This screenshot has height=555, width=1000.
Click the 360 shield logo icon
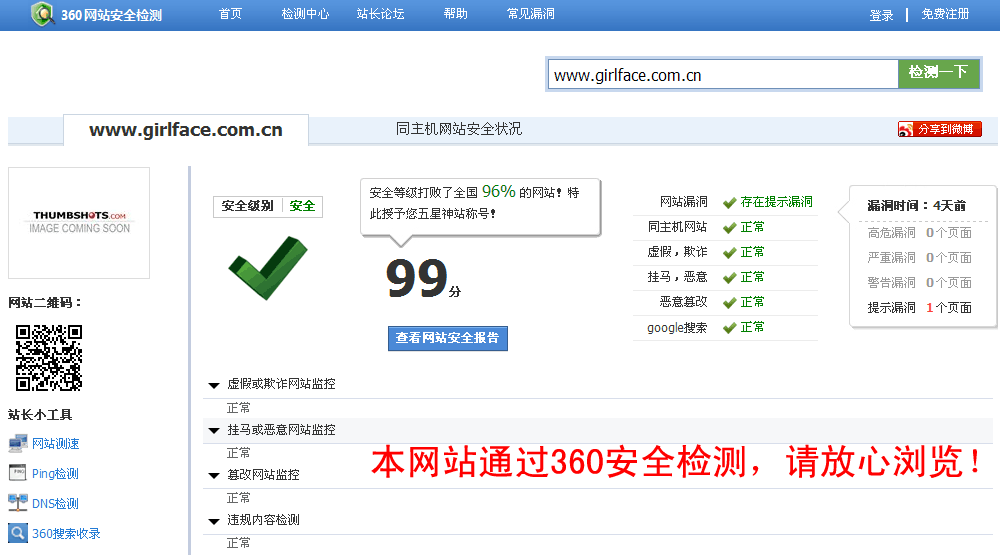[x=43, y=15]
